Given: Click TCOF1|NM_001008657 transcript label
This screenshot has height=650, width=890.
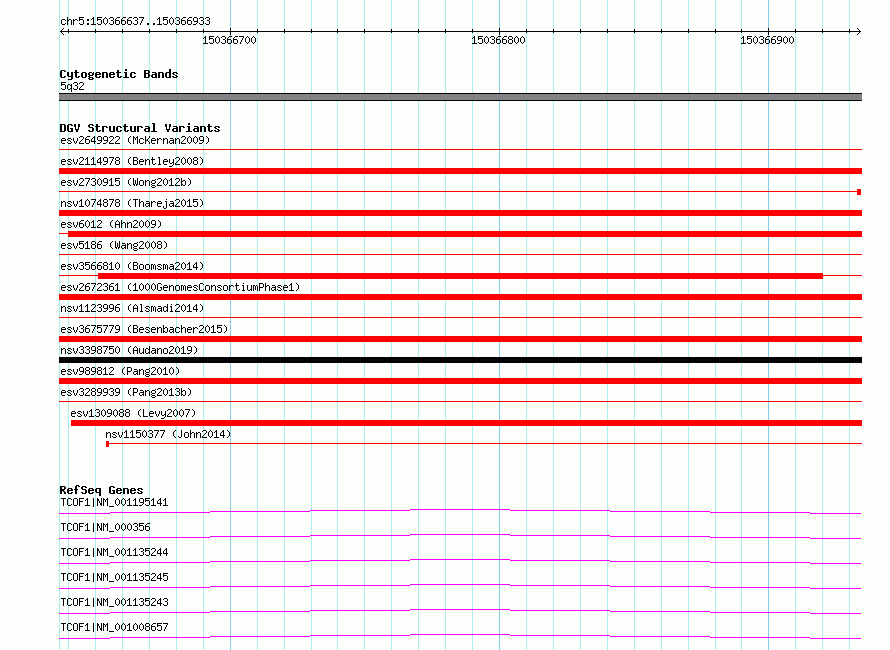Looking at the screenshot, I should 114,627.
